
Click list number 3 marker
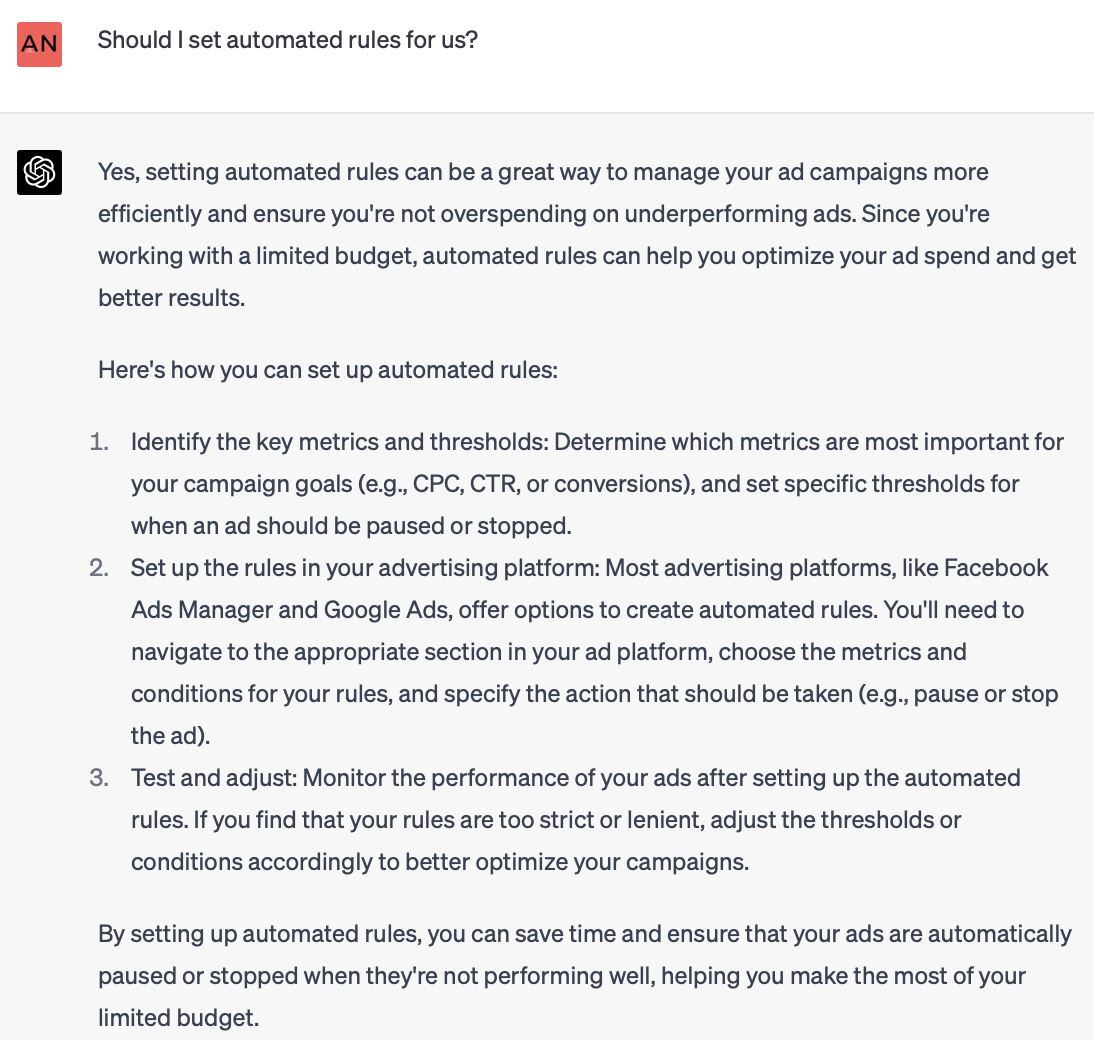(99, 778)
